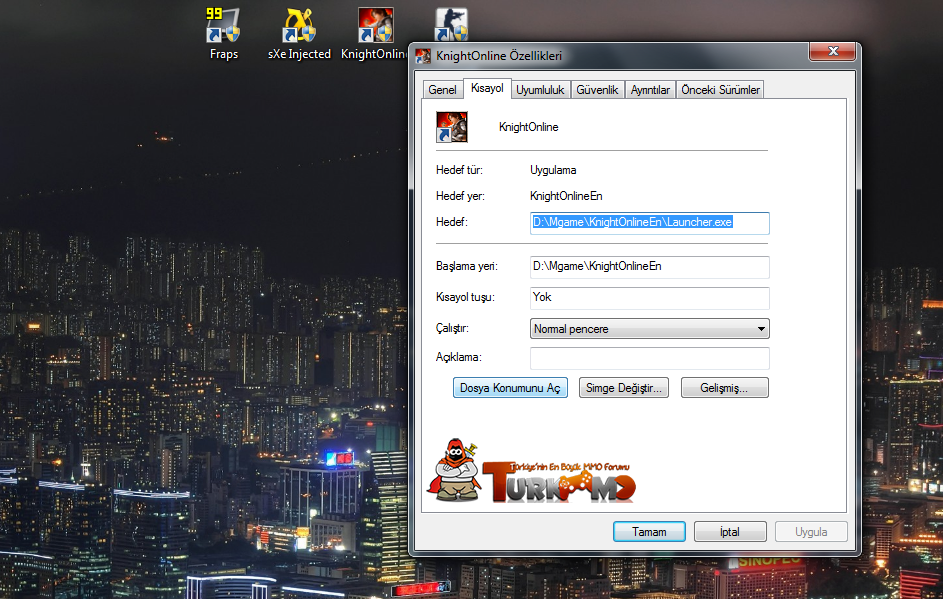The height and width of the screenshot is (599, 943).
Task: Click the Uygulama target type text
Action: pos(553,170)
